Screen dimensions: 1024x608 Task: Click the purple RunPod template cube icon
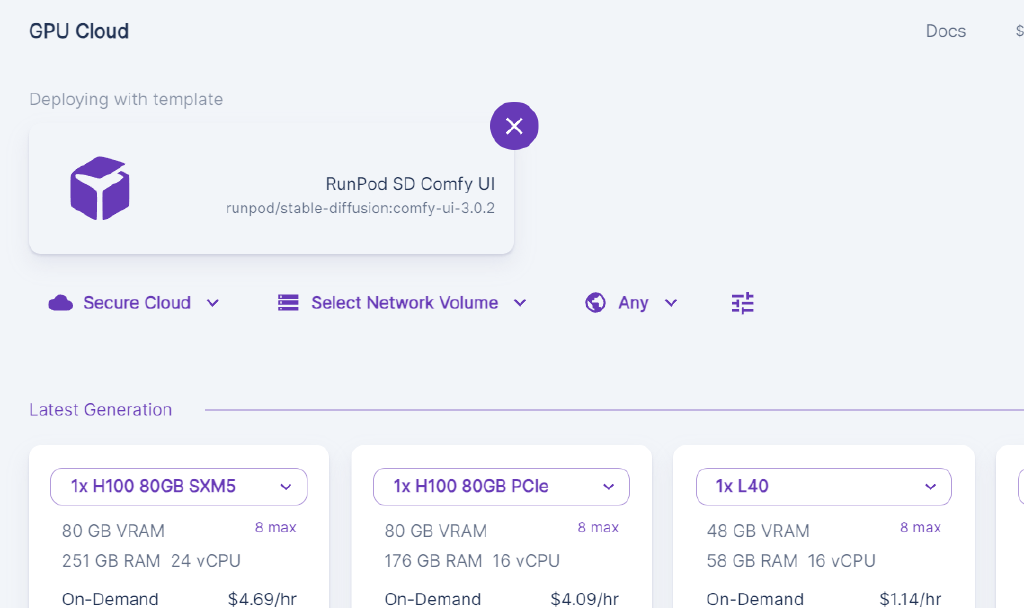click(100, 188)
